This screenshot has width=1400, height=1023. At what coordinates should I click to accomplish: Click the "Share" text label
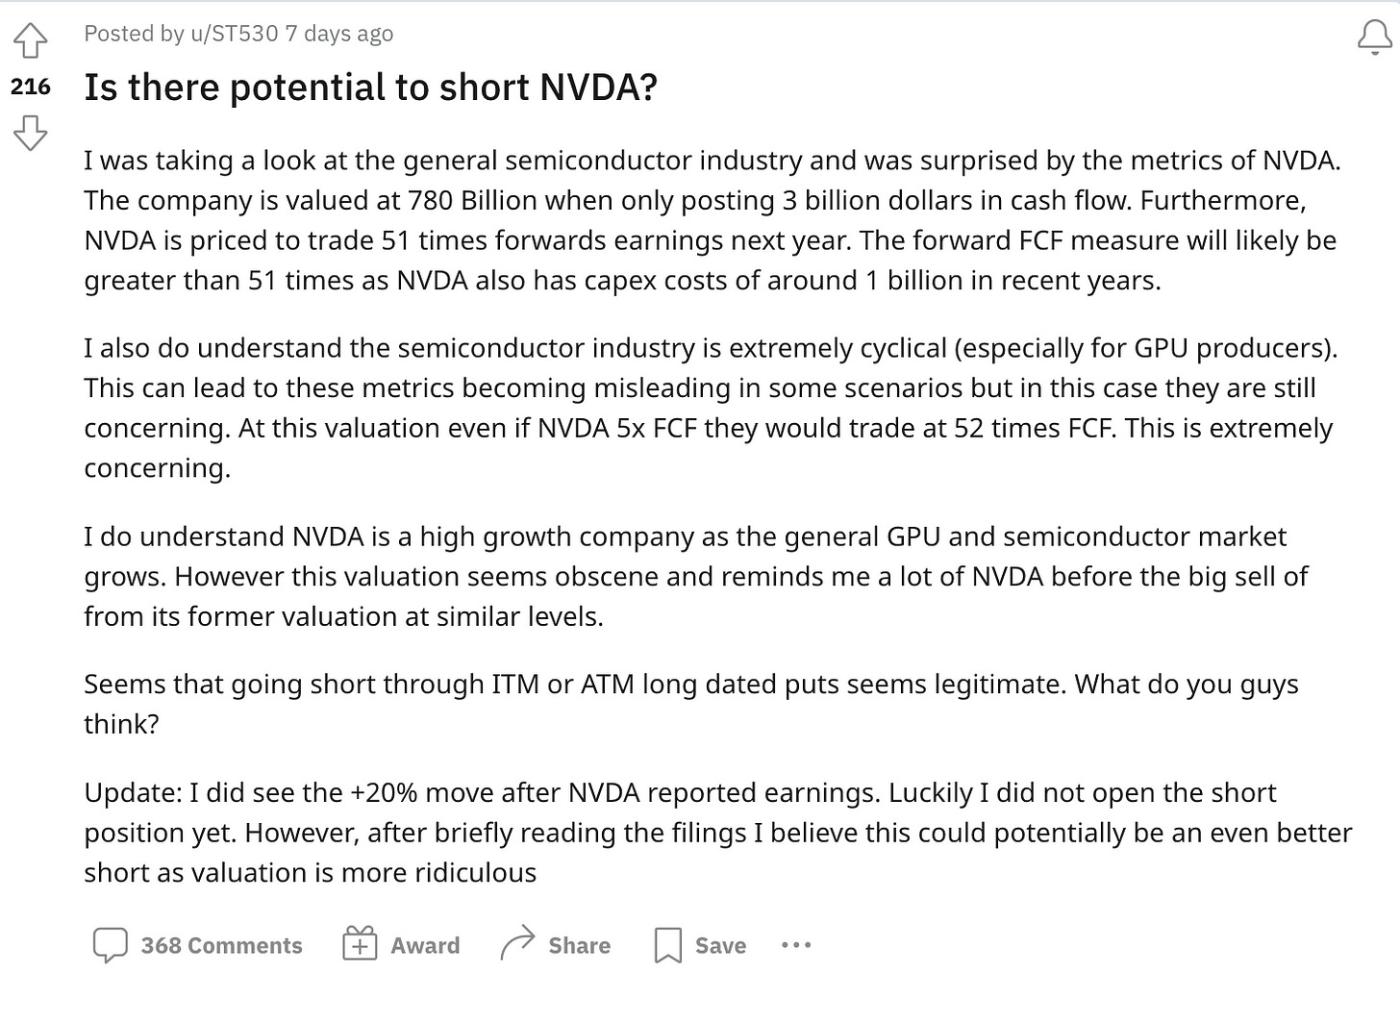tap(579, 945)
